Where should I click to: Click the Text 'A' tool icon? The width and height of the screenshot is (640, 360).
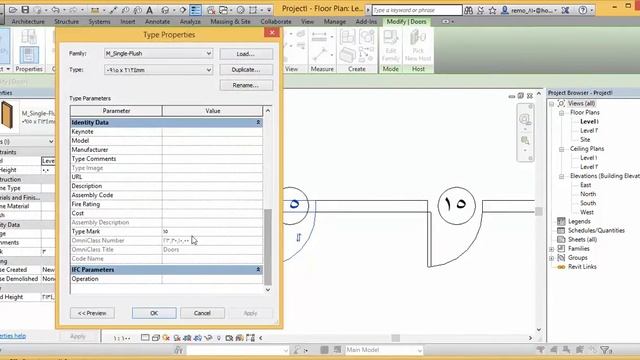point(149,10)
